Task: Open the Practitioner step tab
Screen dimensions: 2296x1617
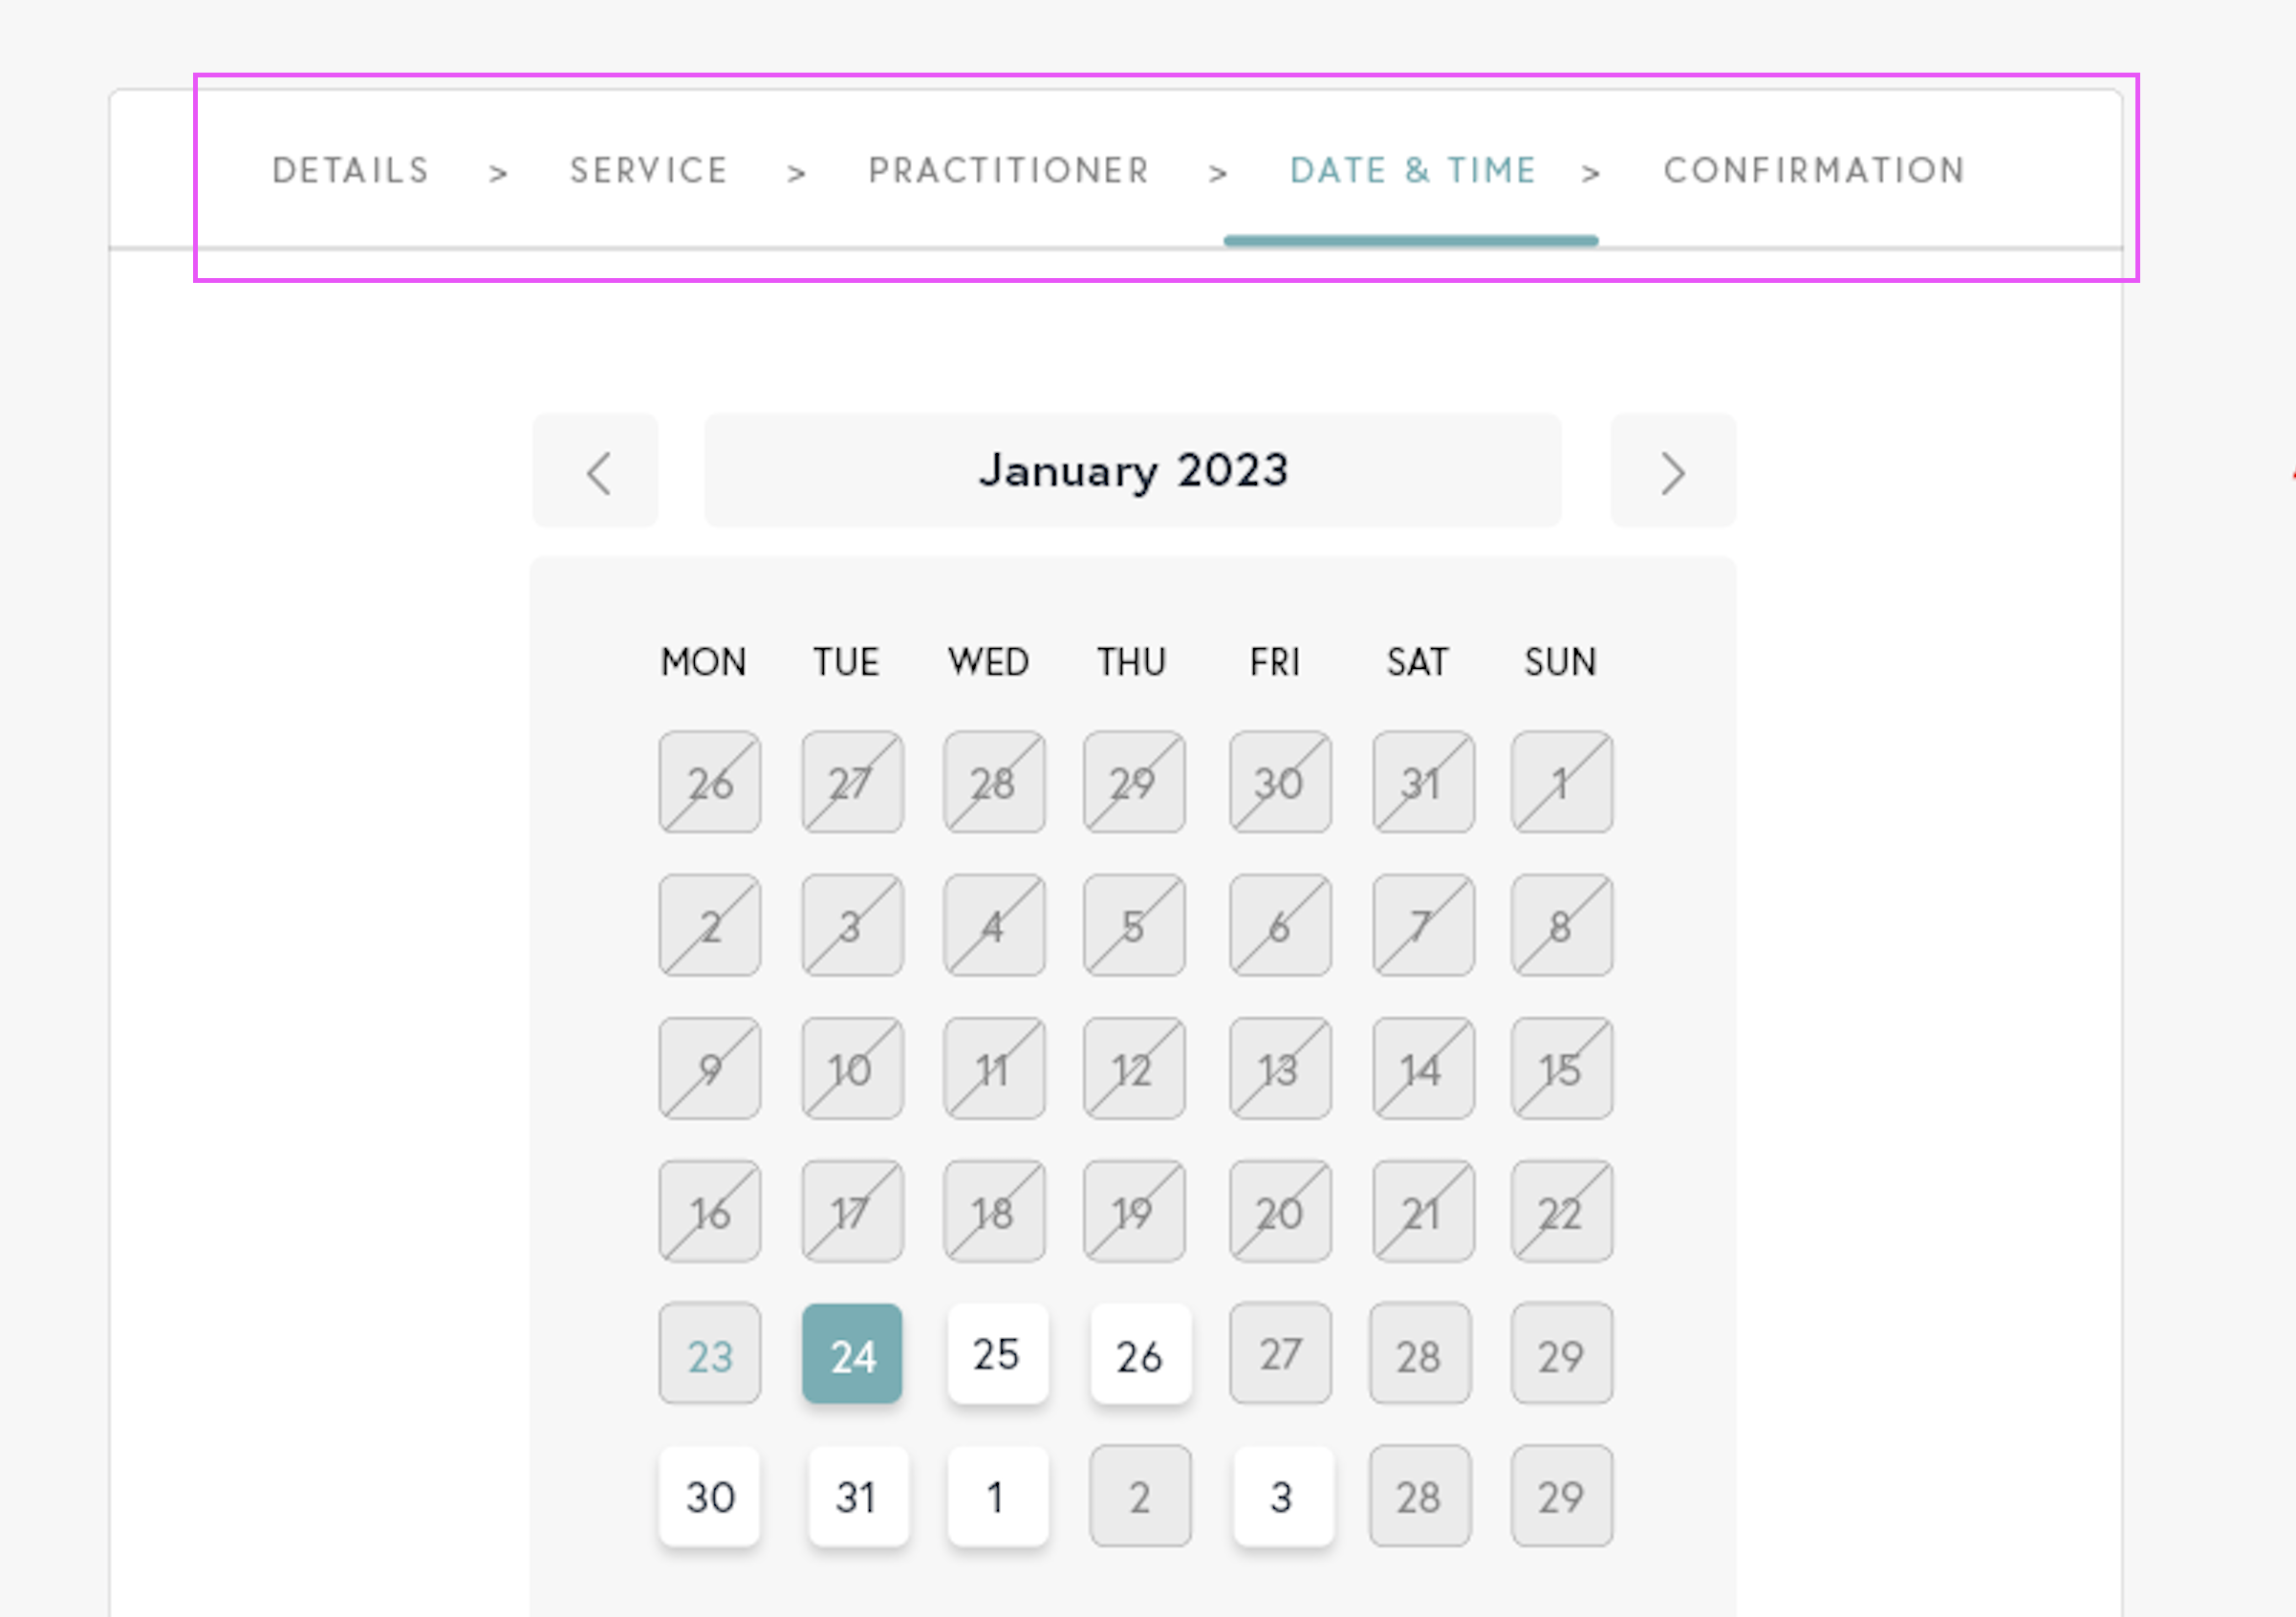Action: [x=1009, y=171]
